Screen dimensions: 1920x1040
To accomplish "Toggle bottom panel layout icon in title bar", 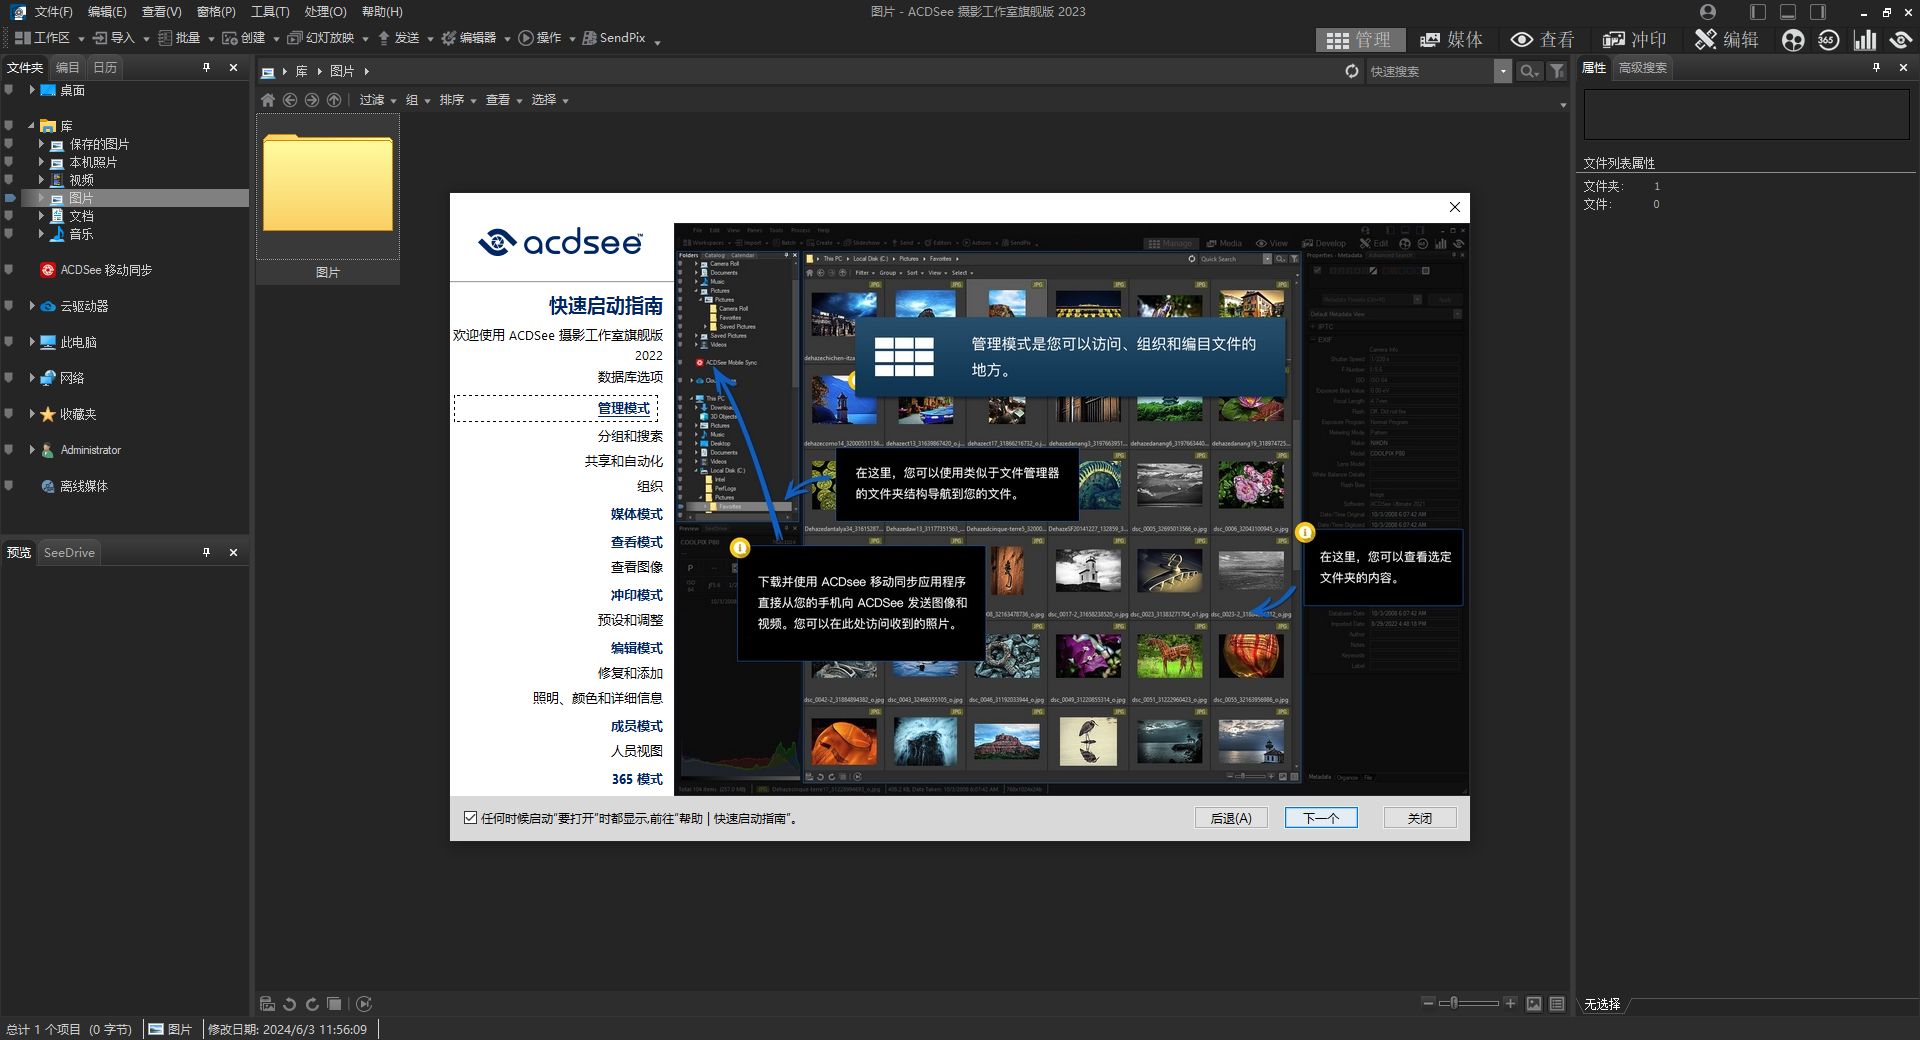I will 1788,12.
